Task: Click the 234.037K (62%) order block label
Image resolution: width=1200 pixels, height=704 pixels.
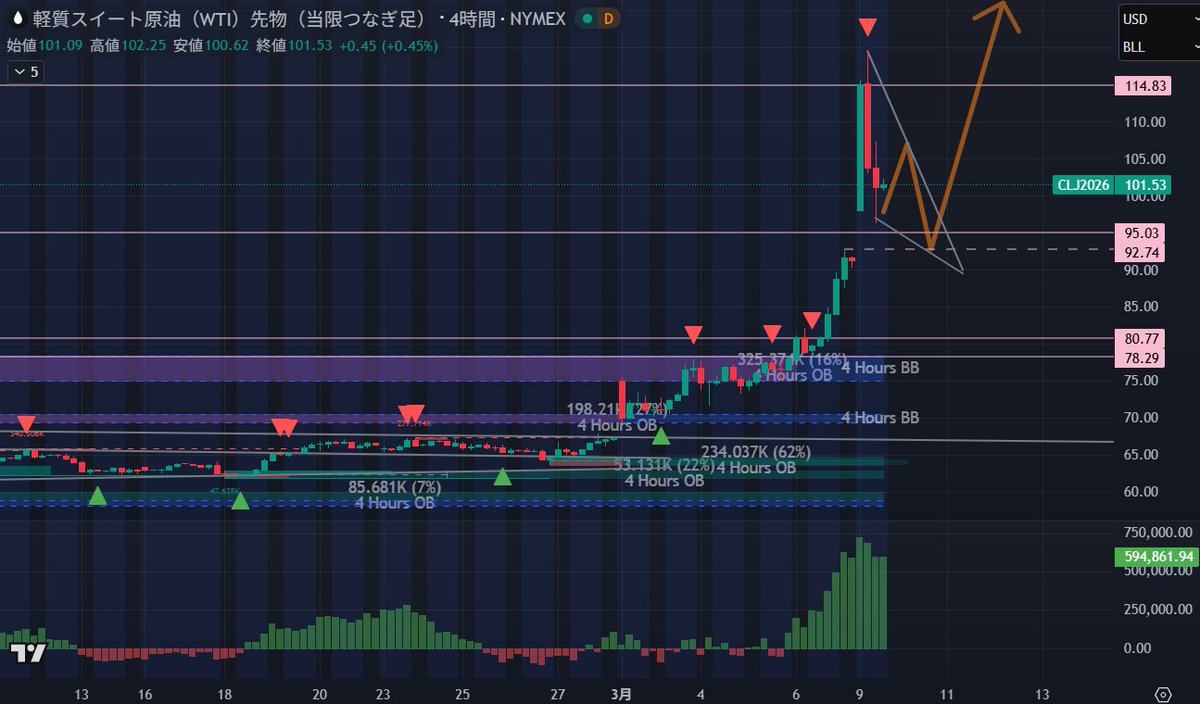Action: (756, 452)
